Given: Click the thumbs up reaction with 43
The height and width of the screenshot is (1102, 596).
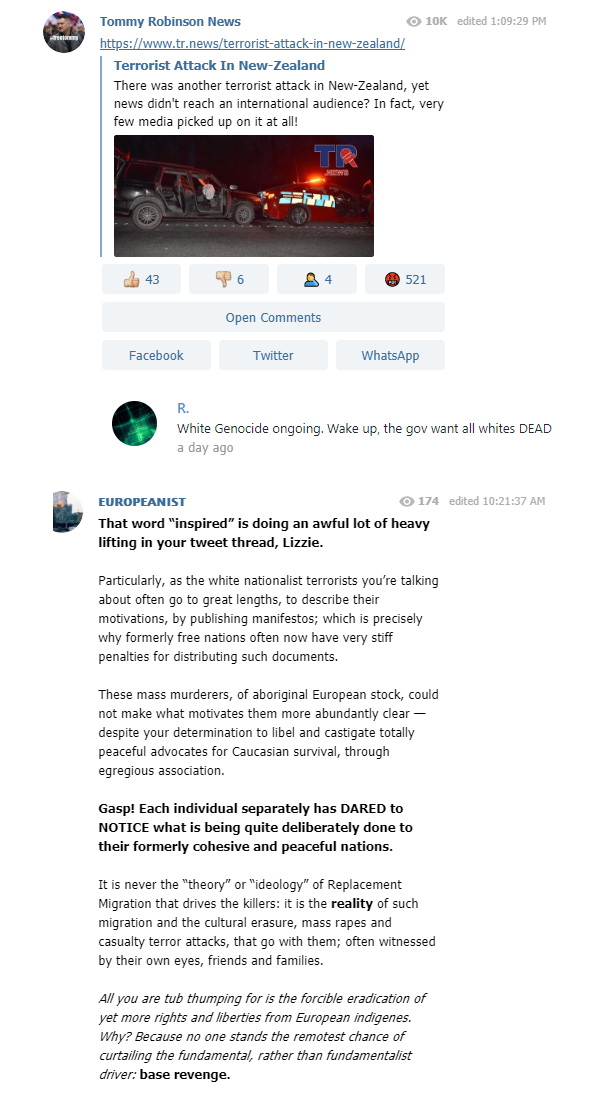Looking at the screenshot, I should pyautogui.click(x=141, y=279).
